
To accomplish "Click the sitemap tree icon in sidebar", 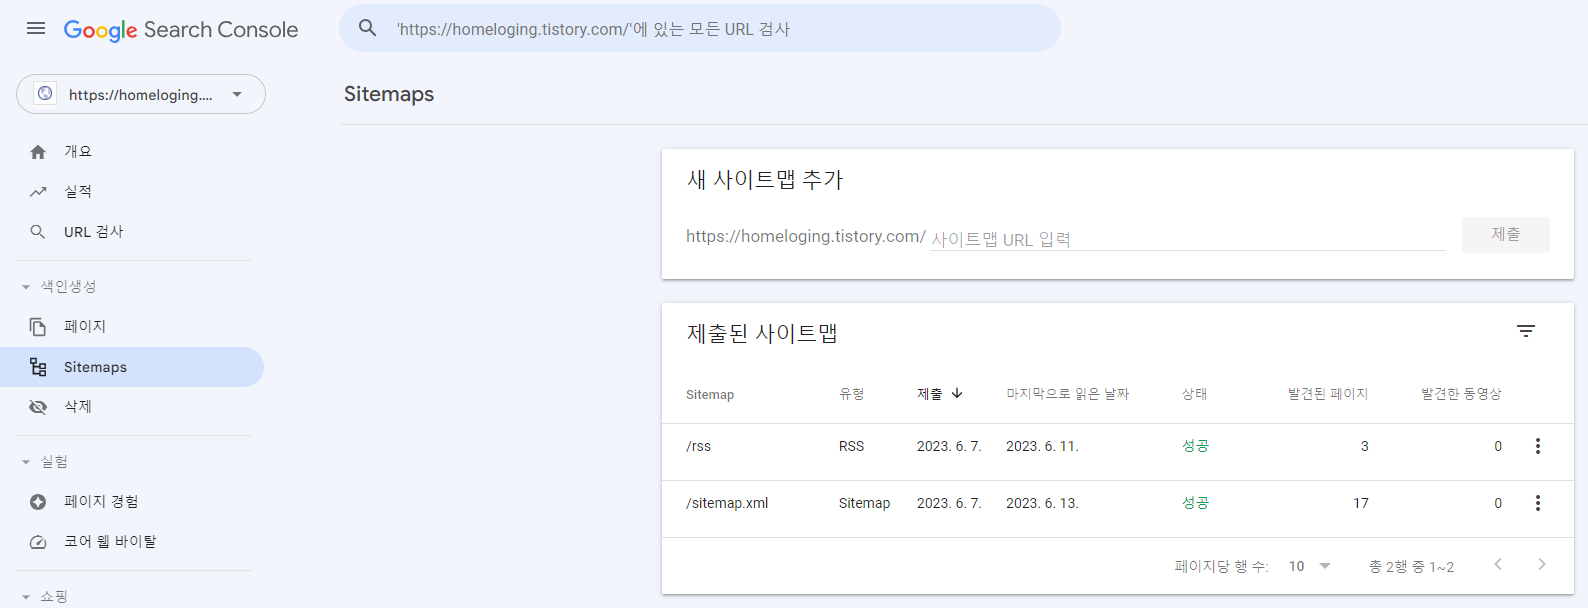I will pyautogui.click(x=38, y=367).
